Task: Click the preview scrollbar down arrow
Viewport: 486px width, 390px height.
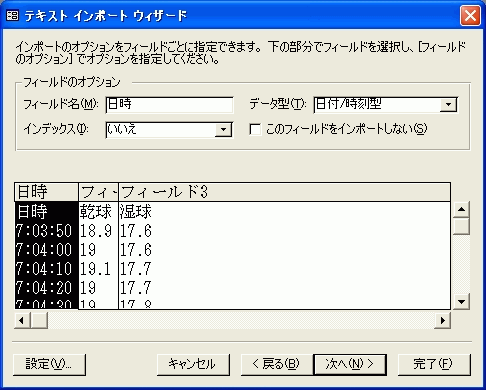Action: click(x=461, y=302)
